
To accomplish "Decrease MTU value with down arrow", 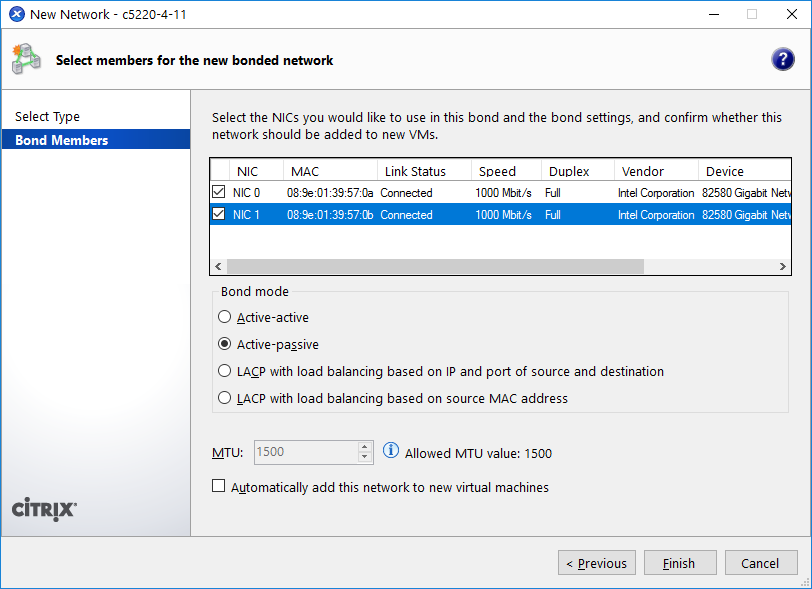I will (x=365, y=458).
